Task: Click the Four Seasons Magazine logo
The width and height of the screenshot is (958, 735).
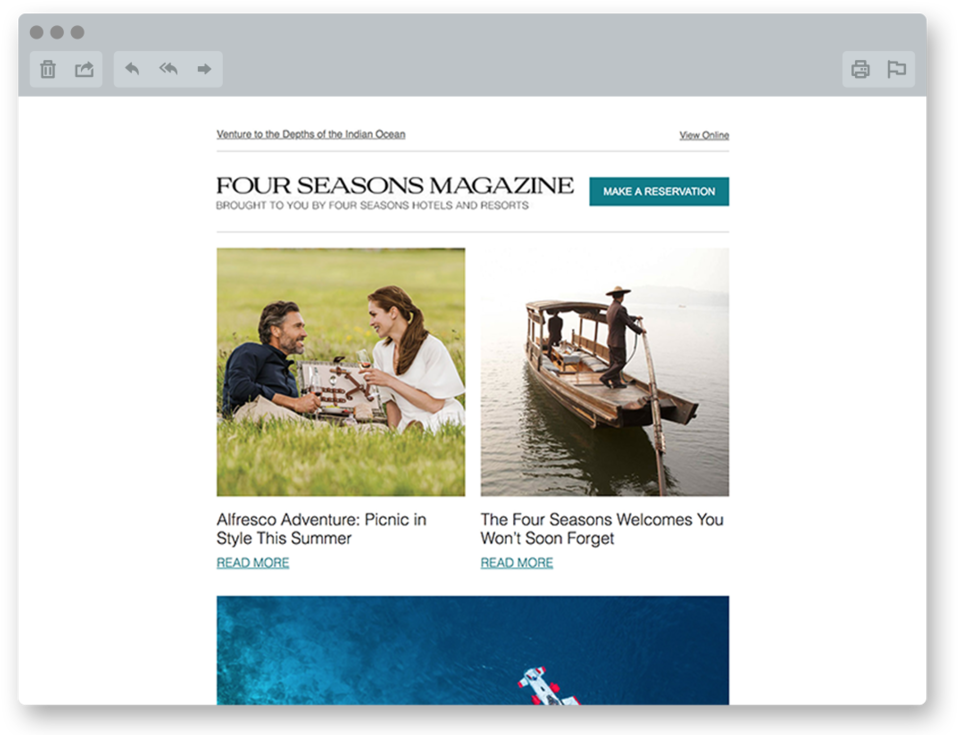Action: pos(395,185)
